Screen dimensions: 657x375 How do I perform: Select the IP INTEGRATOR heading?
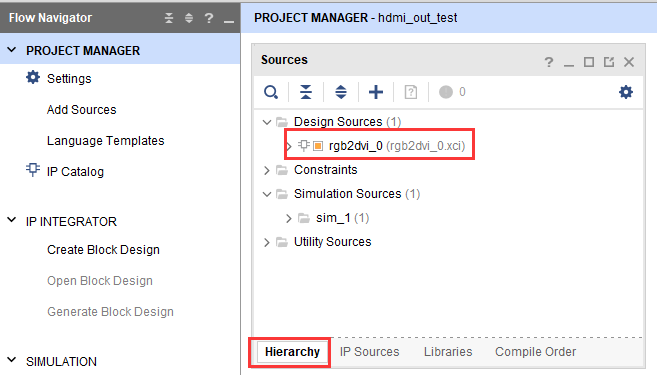tap(71, 222)
